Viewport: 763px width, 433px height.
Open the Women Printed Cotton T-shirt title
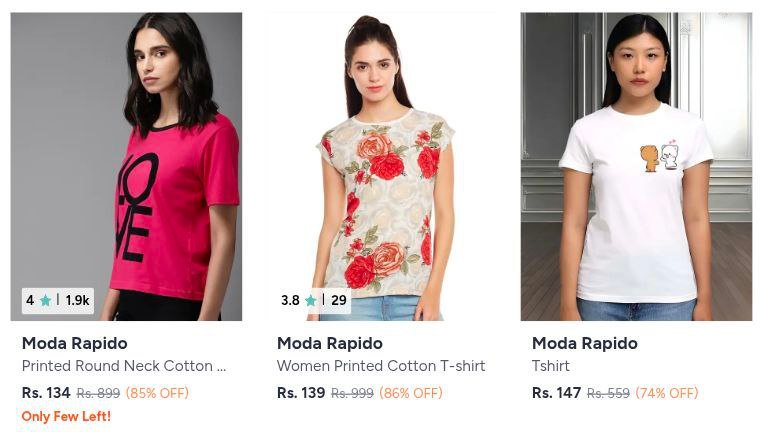[381, 366]
